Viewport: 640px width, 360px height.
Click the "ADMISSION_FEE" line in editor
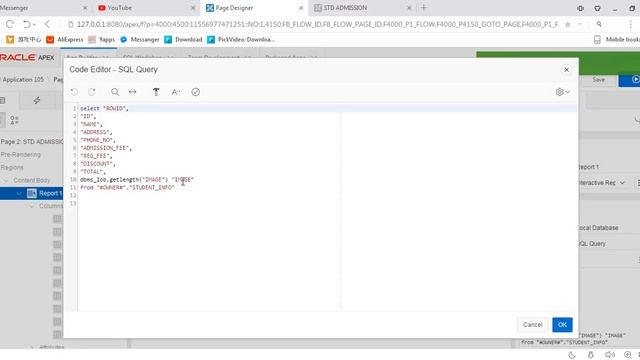click(x=106, y=148)
